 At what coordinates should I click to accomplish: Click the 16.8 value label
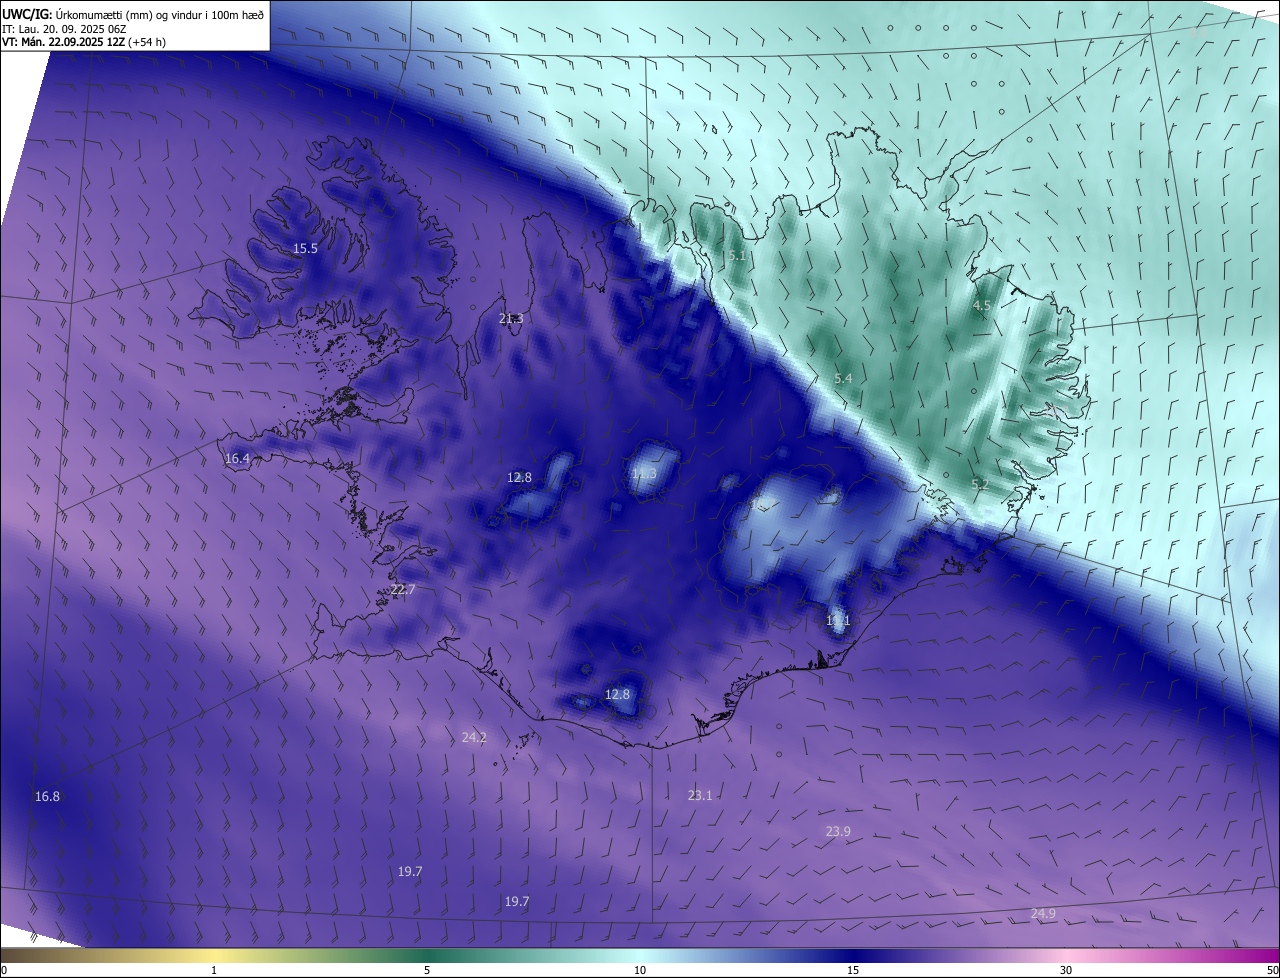pos(47,797)
